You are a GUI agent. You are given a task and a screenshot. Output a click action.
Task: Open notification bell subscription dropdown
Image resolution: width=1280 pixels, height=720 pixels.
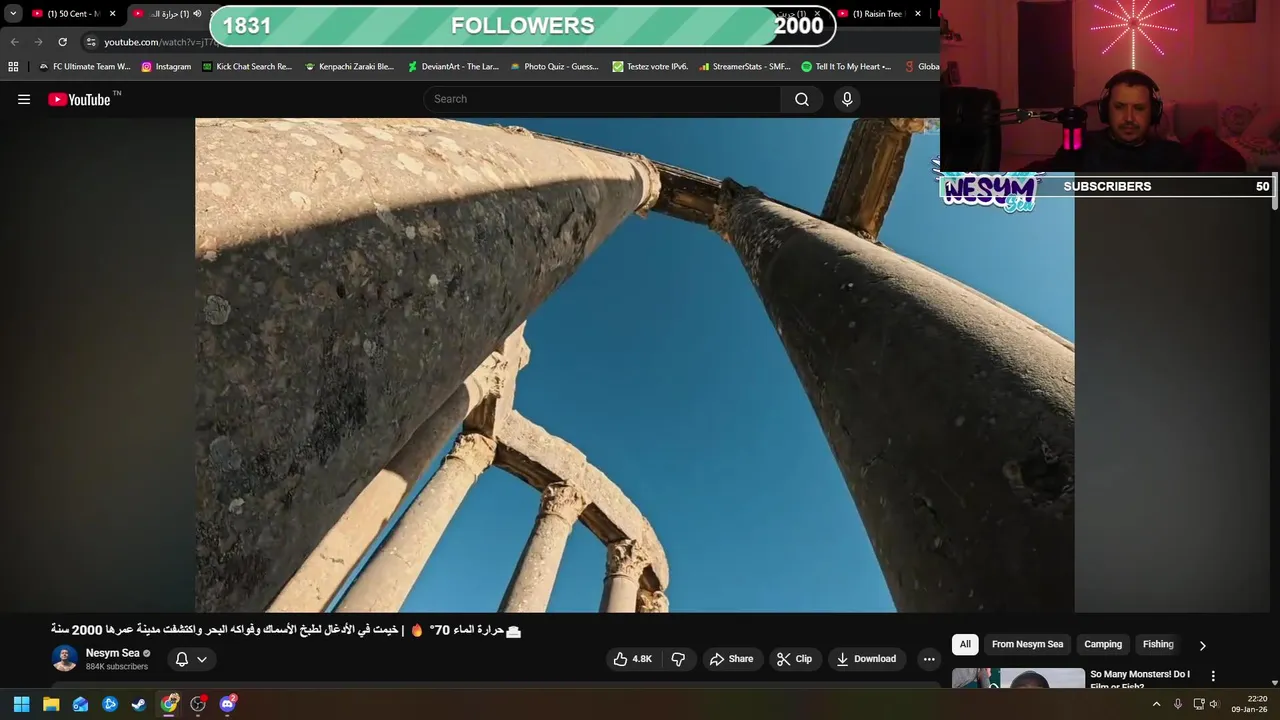tap(191, 659)
